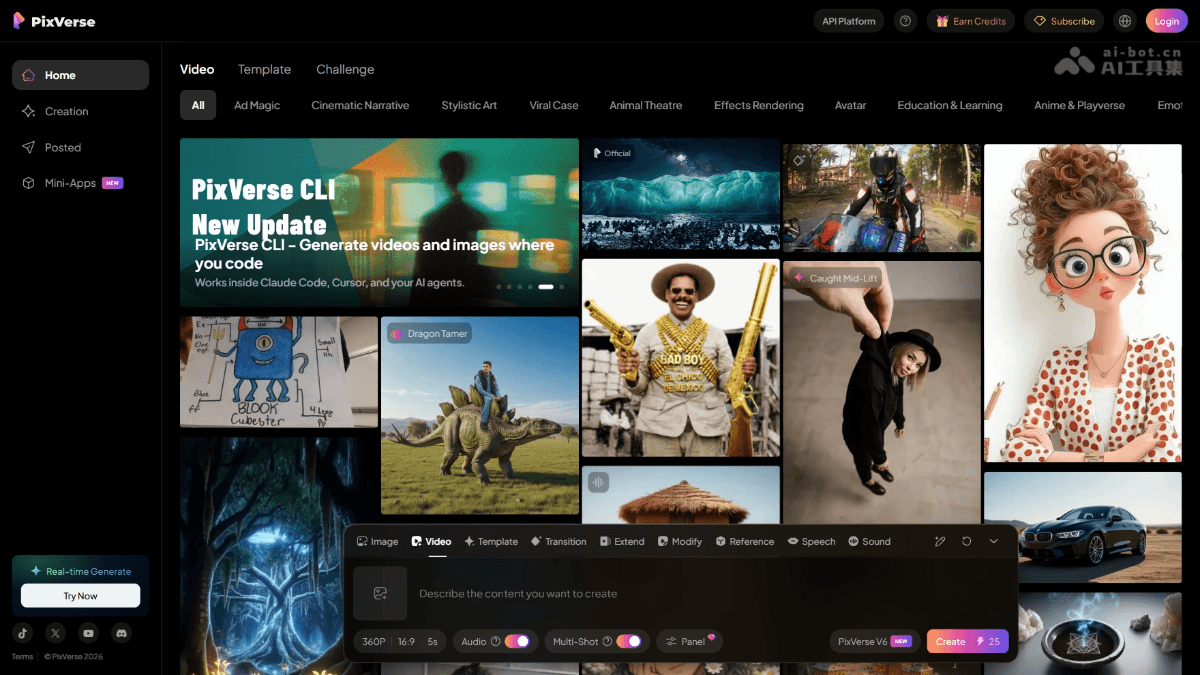Click the help icon next to Audio
Image resolution: width=1200 pixels, height=675 pixels.
496,642
